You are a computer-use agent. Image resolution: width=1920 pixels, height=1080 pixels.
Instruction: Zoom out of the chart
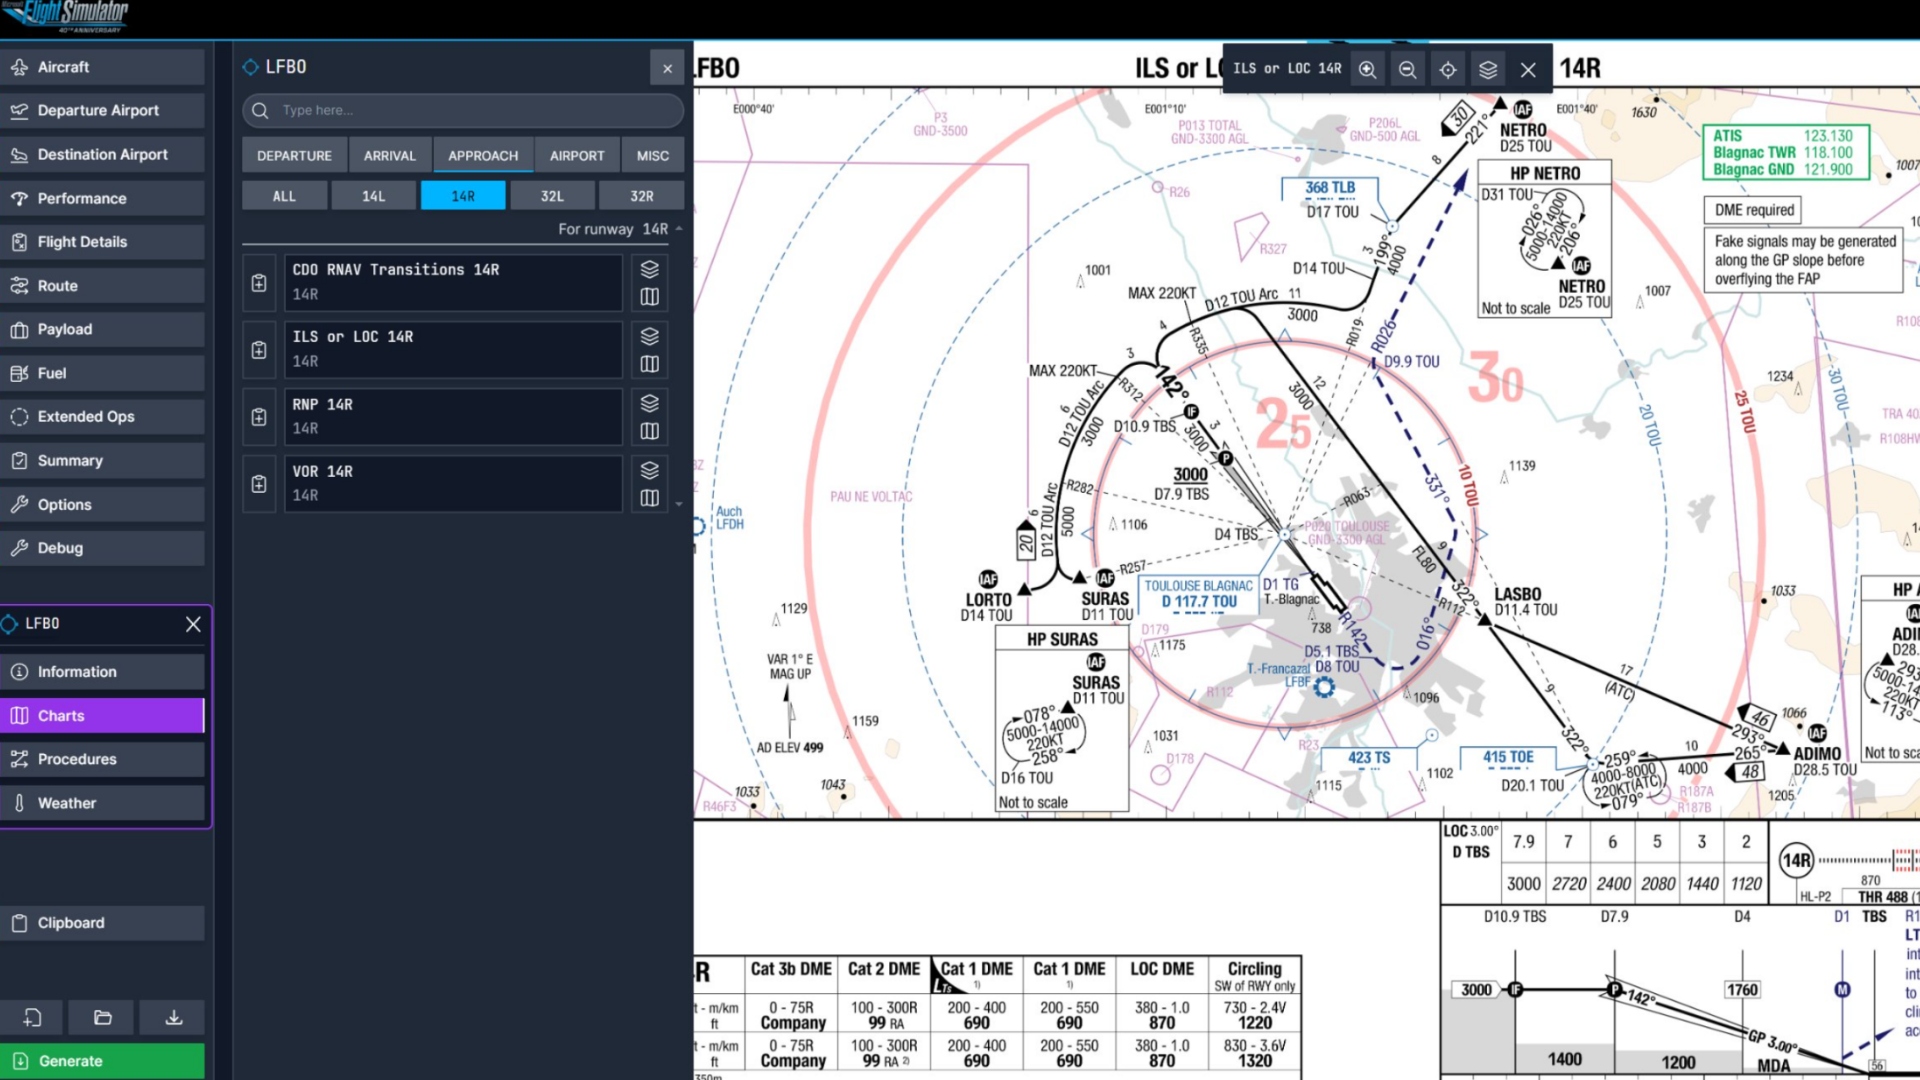[x=1407, y=69]
